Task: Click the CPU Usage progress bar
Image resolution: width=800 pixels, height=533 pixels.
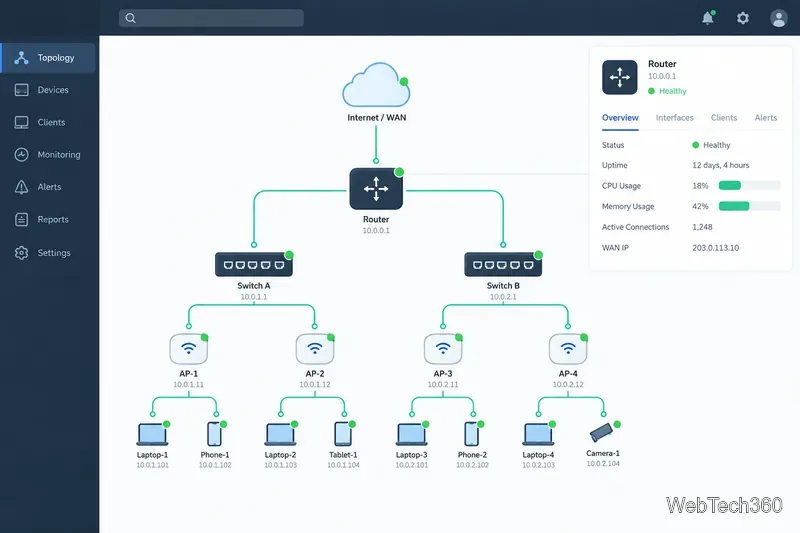Action: tap(749, 186)
